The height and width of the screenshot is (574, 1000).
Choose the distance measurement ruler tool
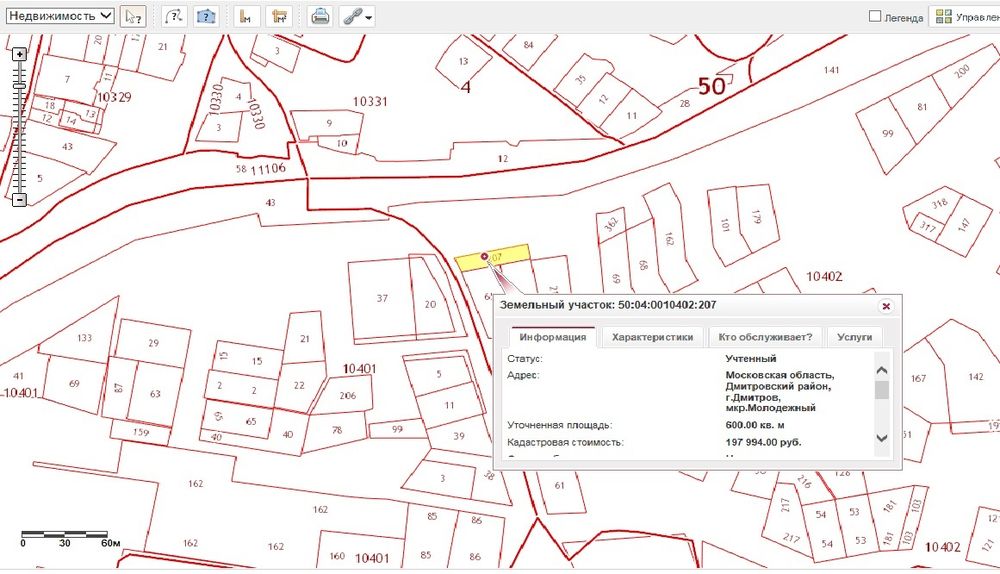point(246,17)
